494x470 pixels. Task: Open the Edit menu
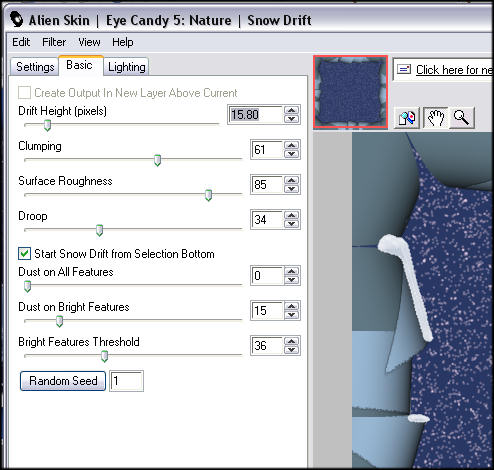click(21, 42)
